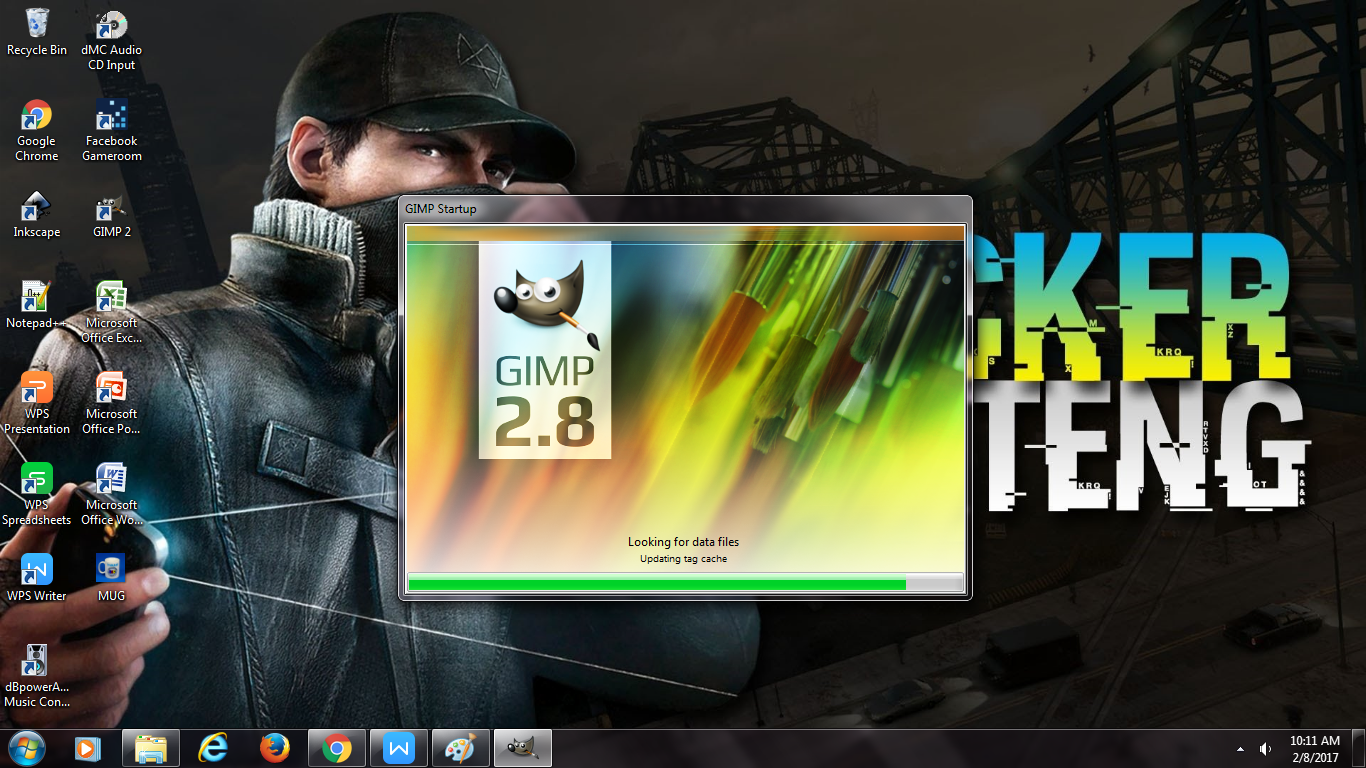Click the taskbar clock showing 10:11 AM
Screen dimensions: 1366x768
coord(1315,749)
